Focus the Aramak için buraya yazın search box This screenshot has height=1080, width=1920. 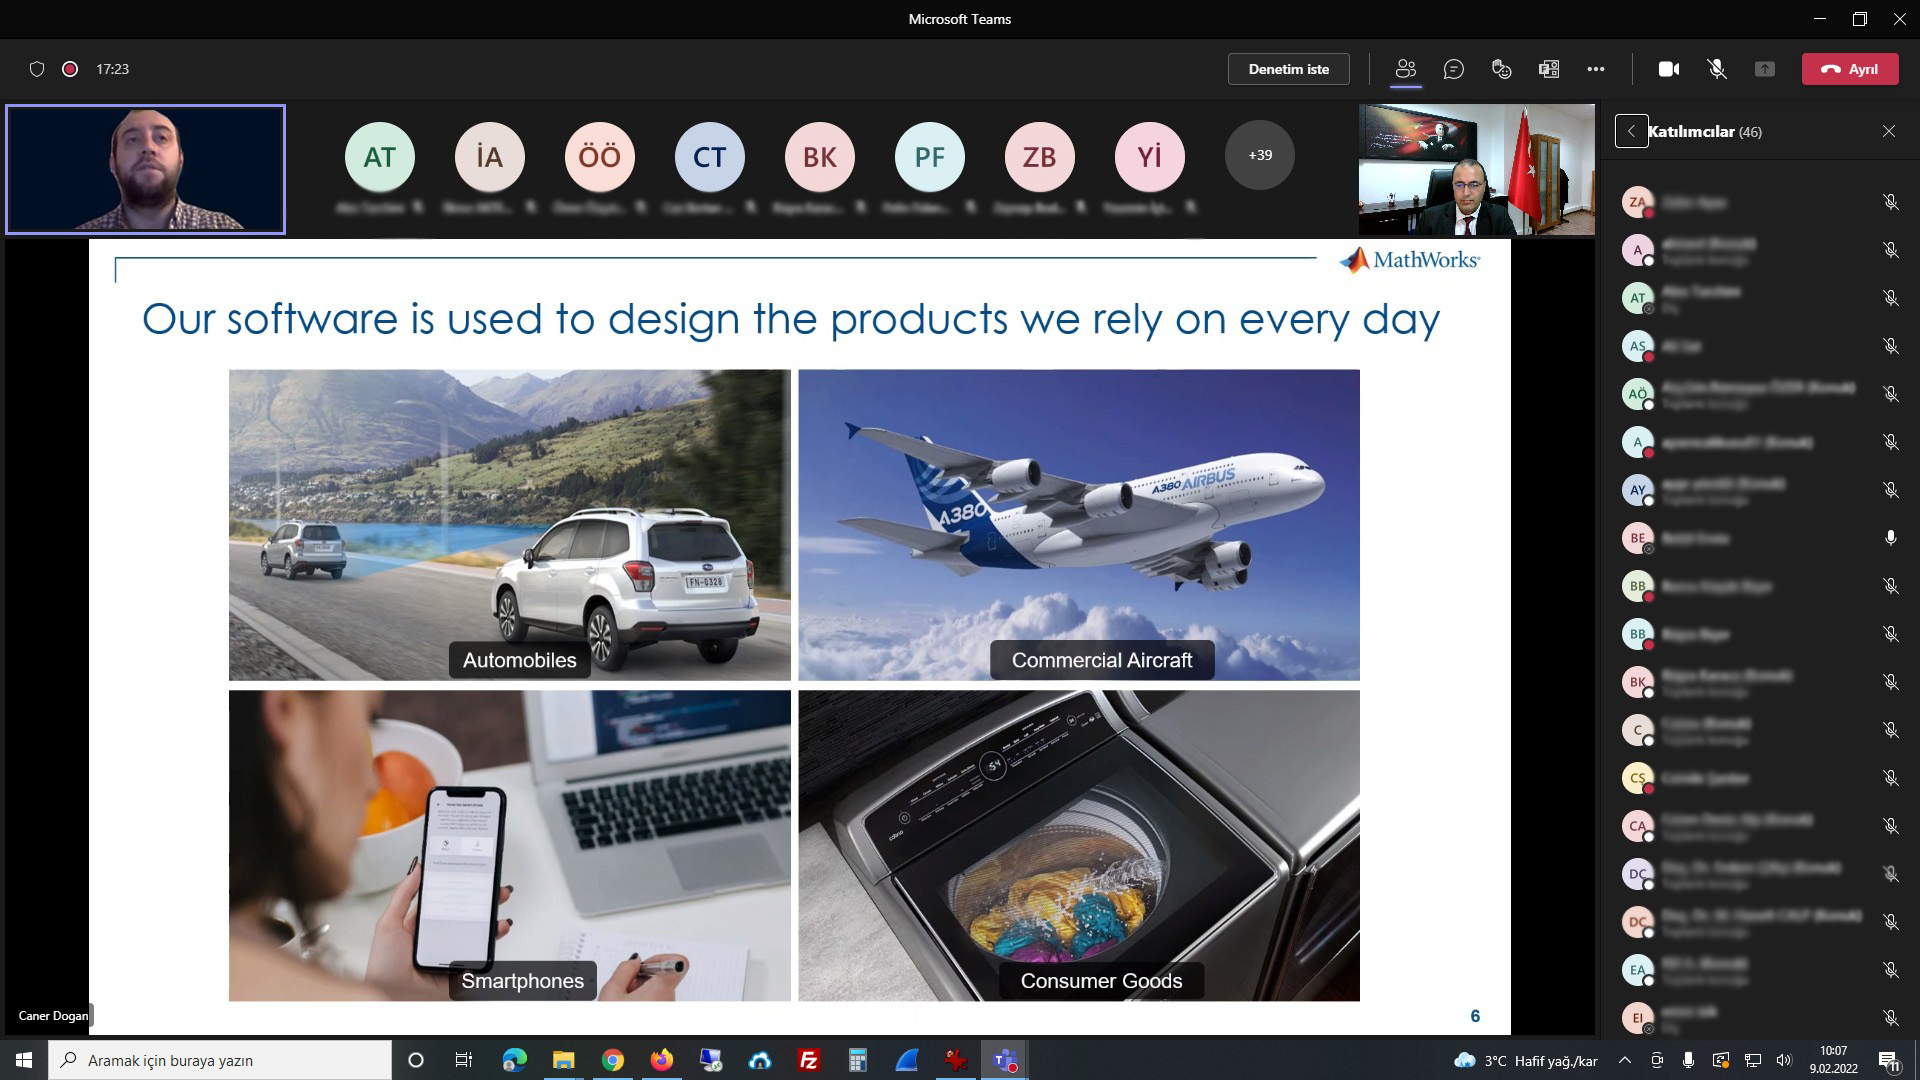pos(220,1060)
